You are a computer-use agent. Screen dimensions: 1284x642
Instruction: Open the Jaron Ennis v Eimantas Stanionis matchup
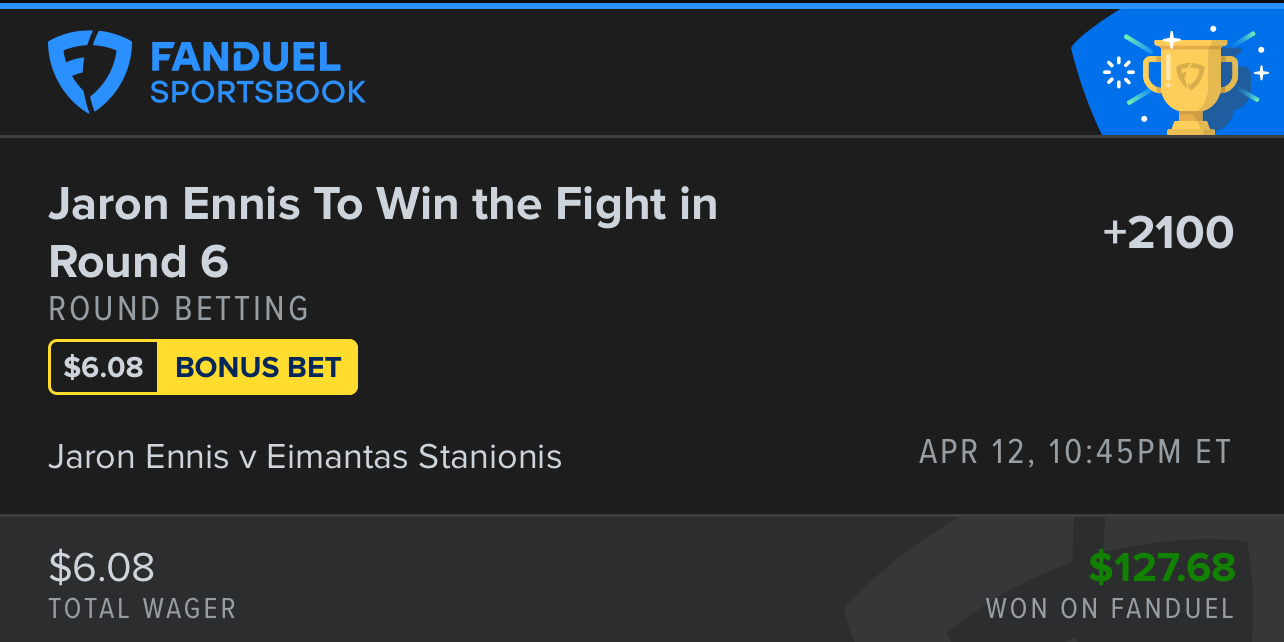pos(305,457)
